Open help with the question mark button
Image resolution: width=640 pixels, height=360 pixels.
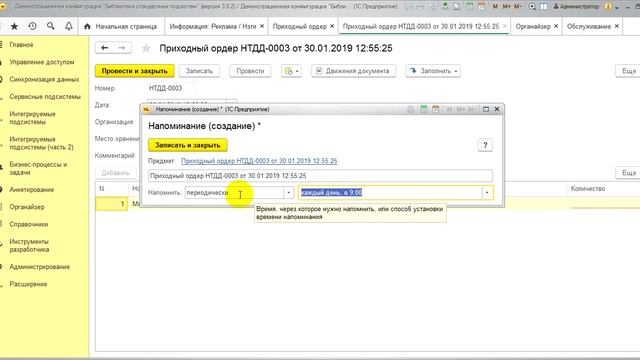click(485, 145)
